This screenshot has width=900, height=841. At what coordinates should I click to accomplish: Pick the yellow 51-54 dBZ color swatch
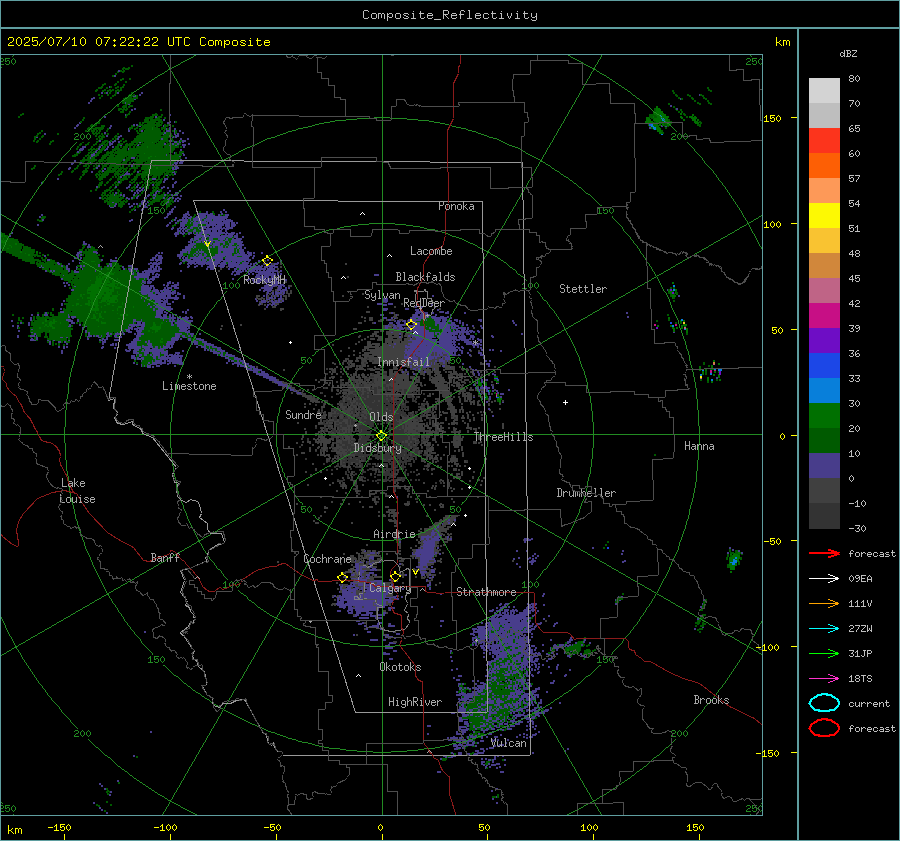(824, 215)
